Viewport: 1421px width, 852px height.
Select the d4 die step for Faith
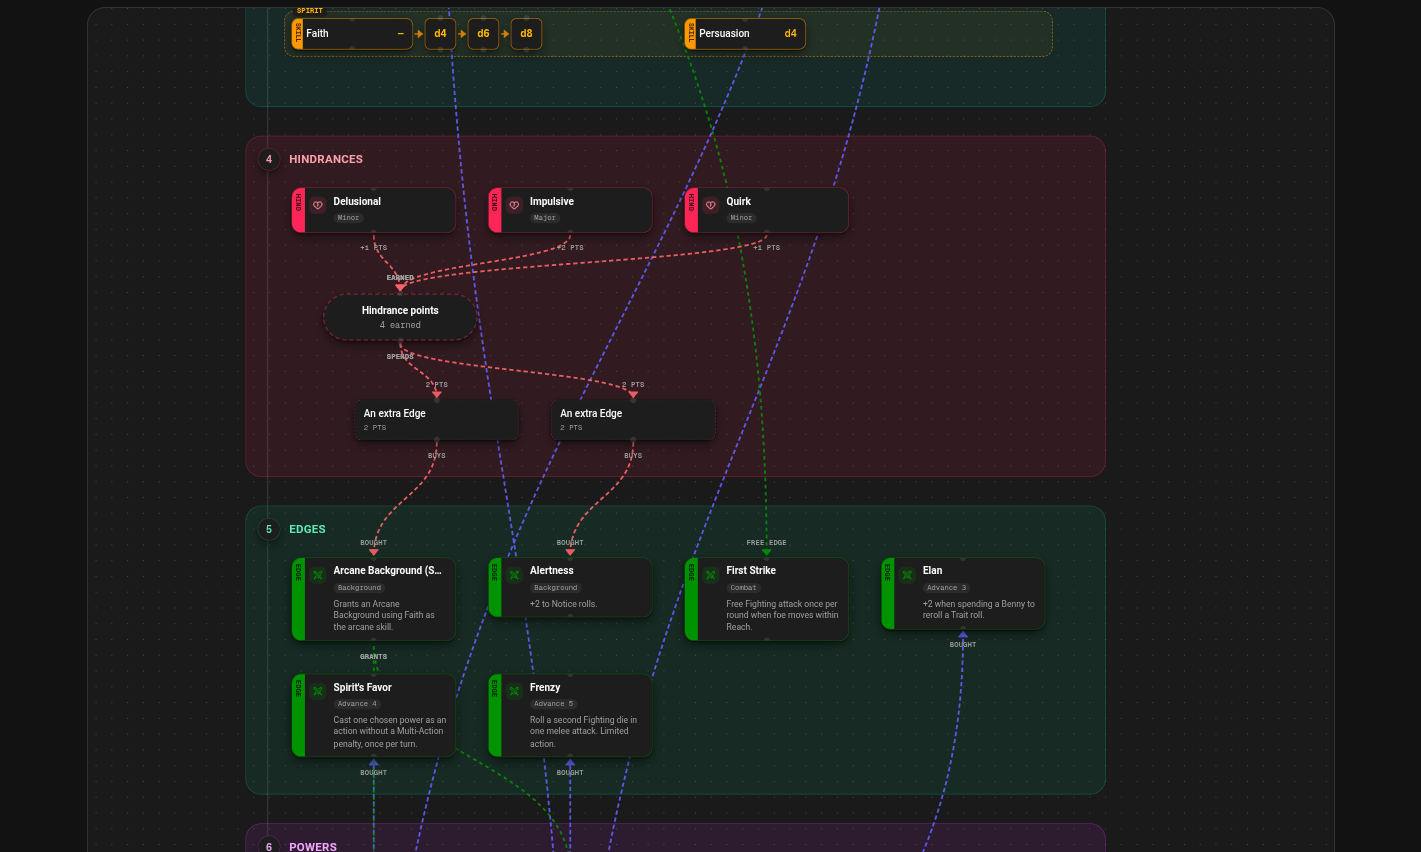tap(440, 34)
